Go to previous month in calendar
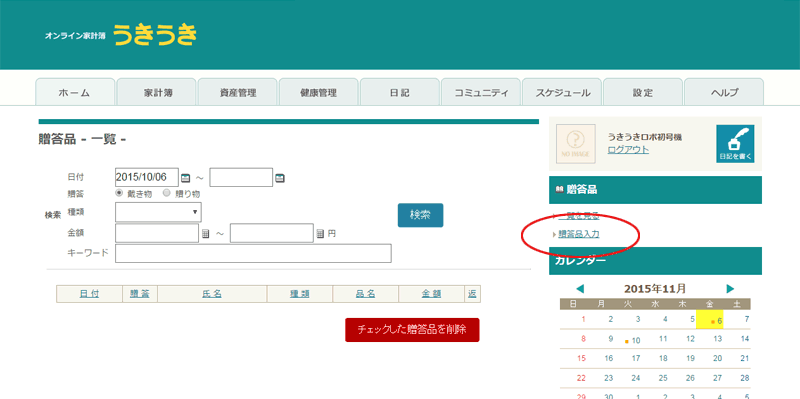The height and width of the screenshot is (399, 800). 580,289
